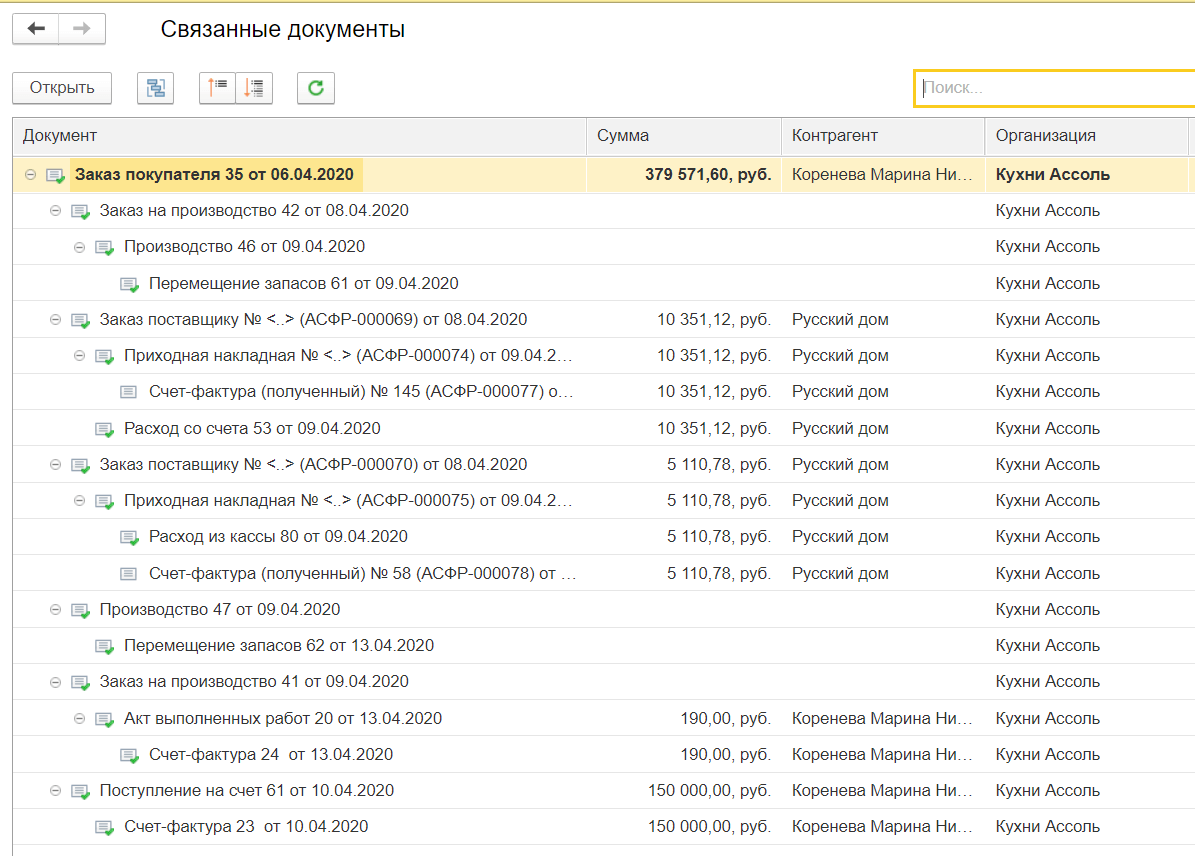Click sum cell 379 571,60, руб.

(708, 175)
